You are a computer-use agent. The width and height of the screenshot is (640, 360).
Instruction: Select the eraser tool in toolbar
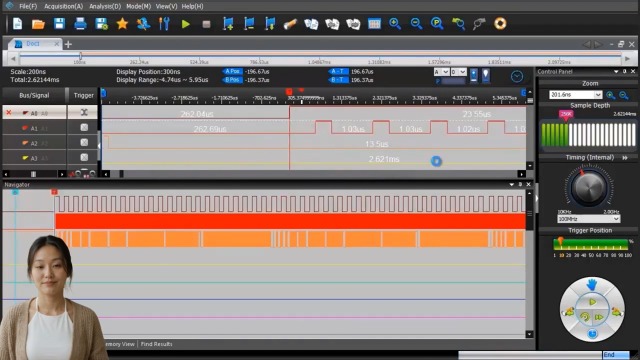(x=290, y=24)
